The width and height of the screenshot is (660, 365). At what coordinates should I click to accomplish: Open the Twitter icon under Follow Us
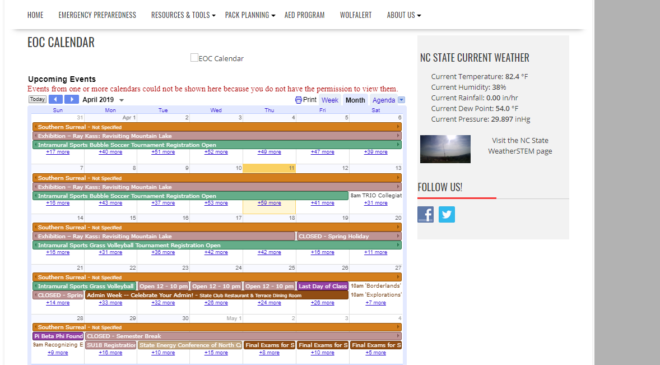tap(447, 214)
